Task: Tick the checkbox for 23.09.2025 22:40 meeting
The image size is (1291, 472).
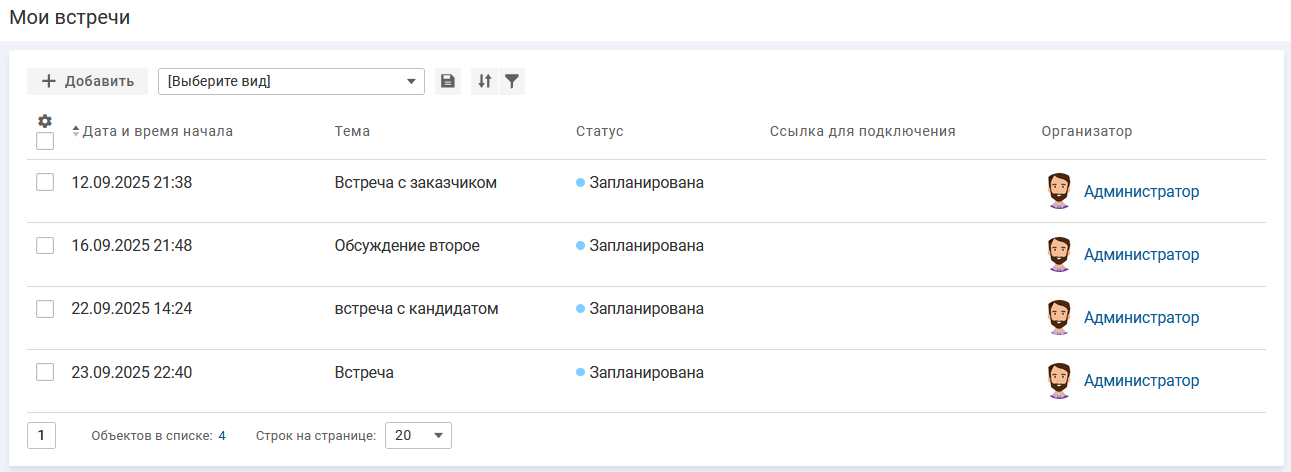Action: pos(45,373)
